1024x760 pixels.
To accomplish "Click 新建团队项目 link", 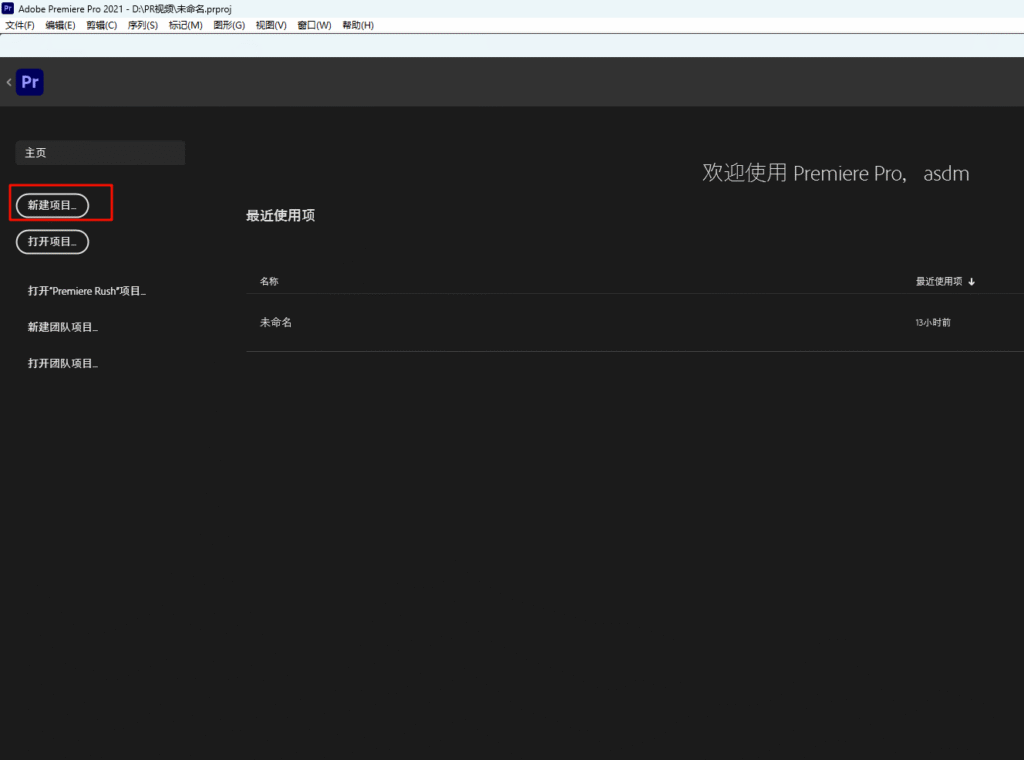I will (x=63, y=327).
